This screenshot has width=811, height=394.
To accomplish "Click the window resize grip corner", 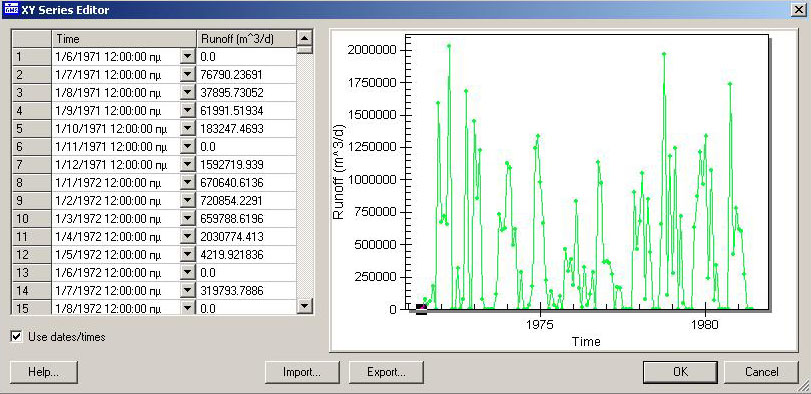I will [x=805, y=388].
